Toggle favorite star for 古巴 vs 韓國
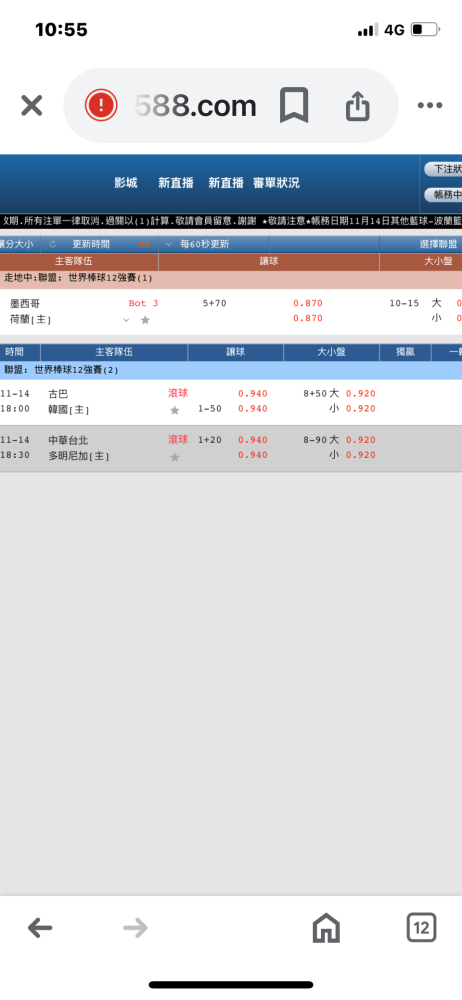The height and width of the screenshot is (1000, 462). (x=175, y=410)
